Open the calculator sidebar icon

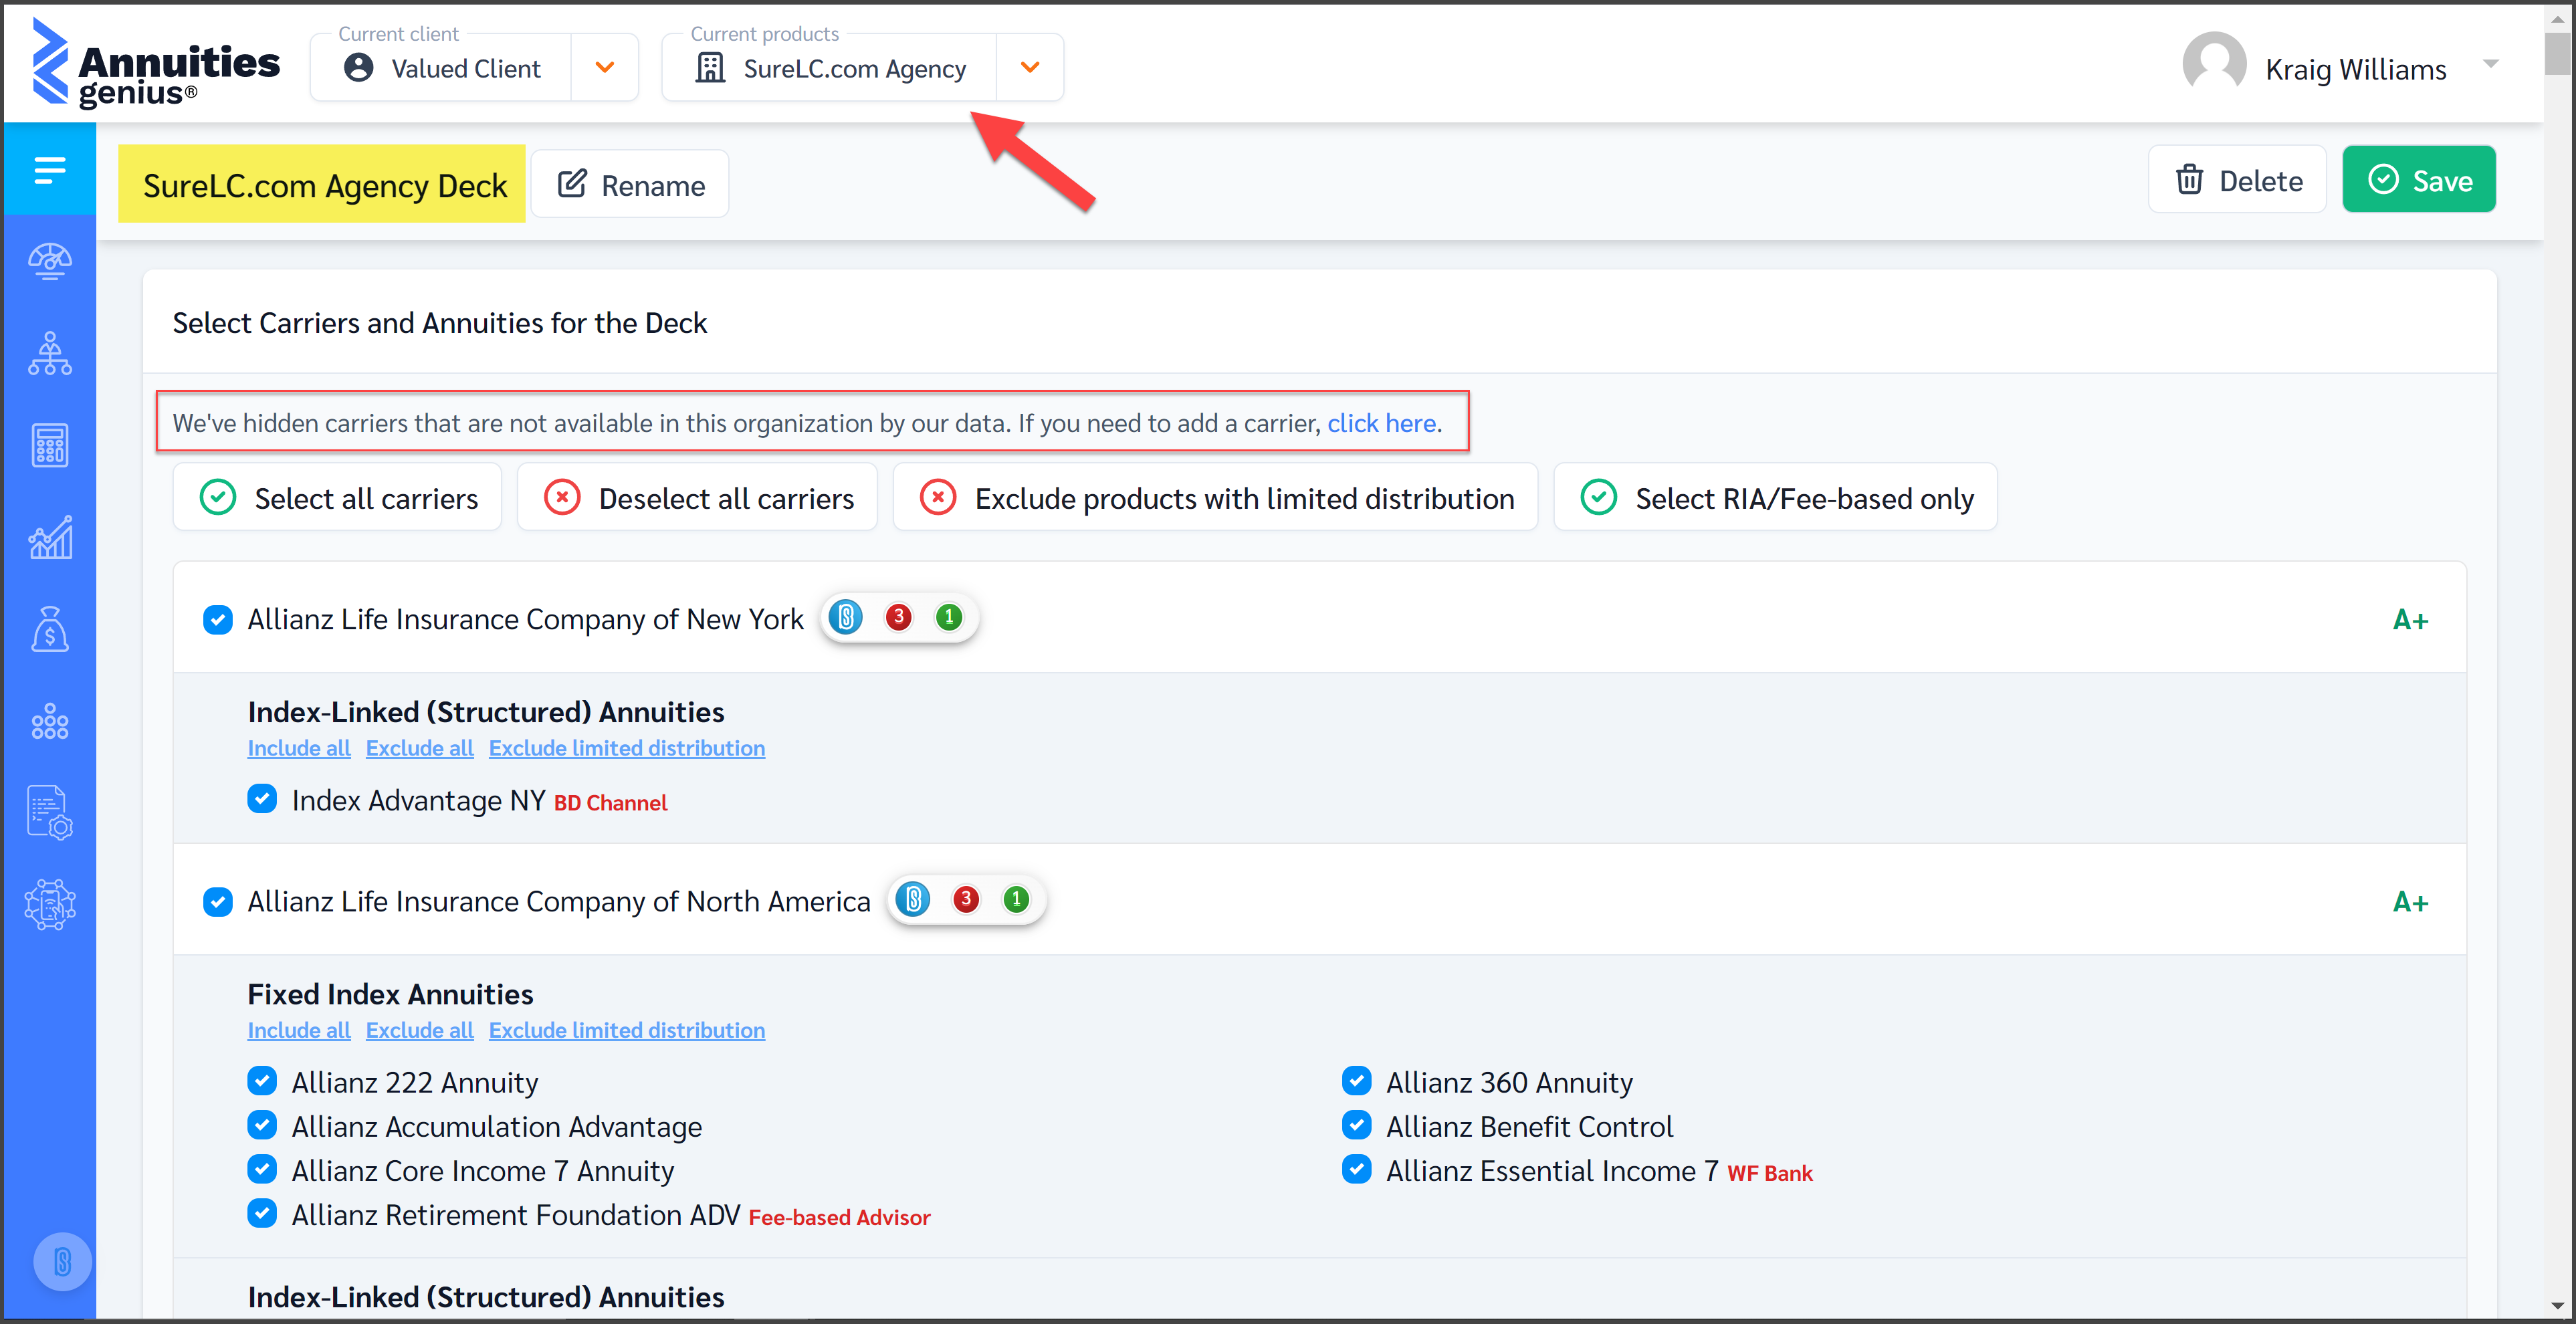50,445
